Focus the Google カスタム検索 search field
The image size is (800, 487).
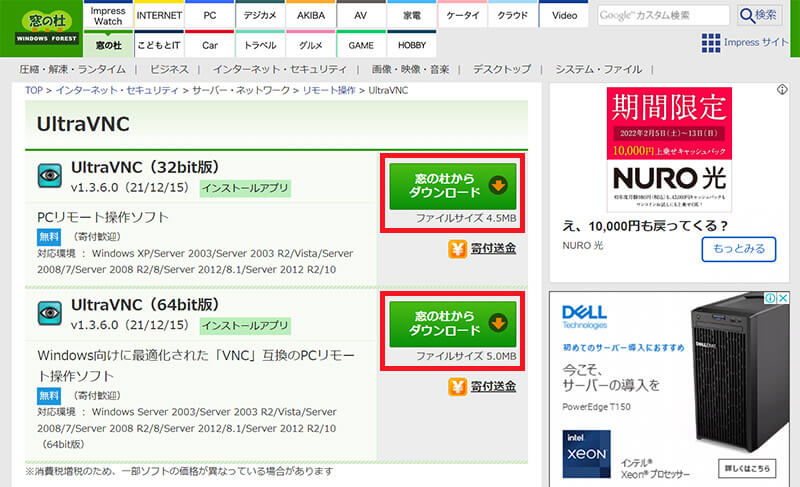coord(663,15)
